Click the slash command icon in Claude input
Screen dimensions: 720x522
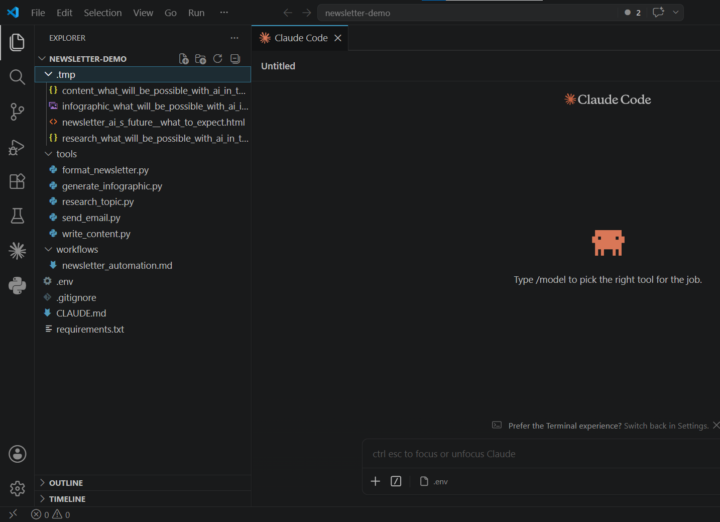(x=396, y=481)
